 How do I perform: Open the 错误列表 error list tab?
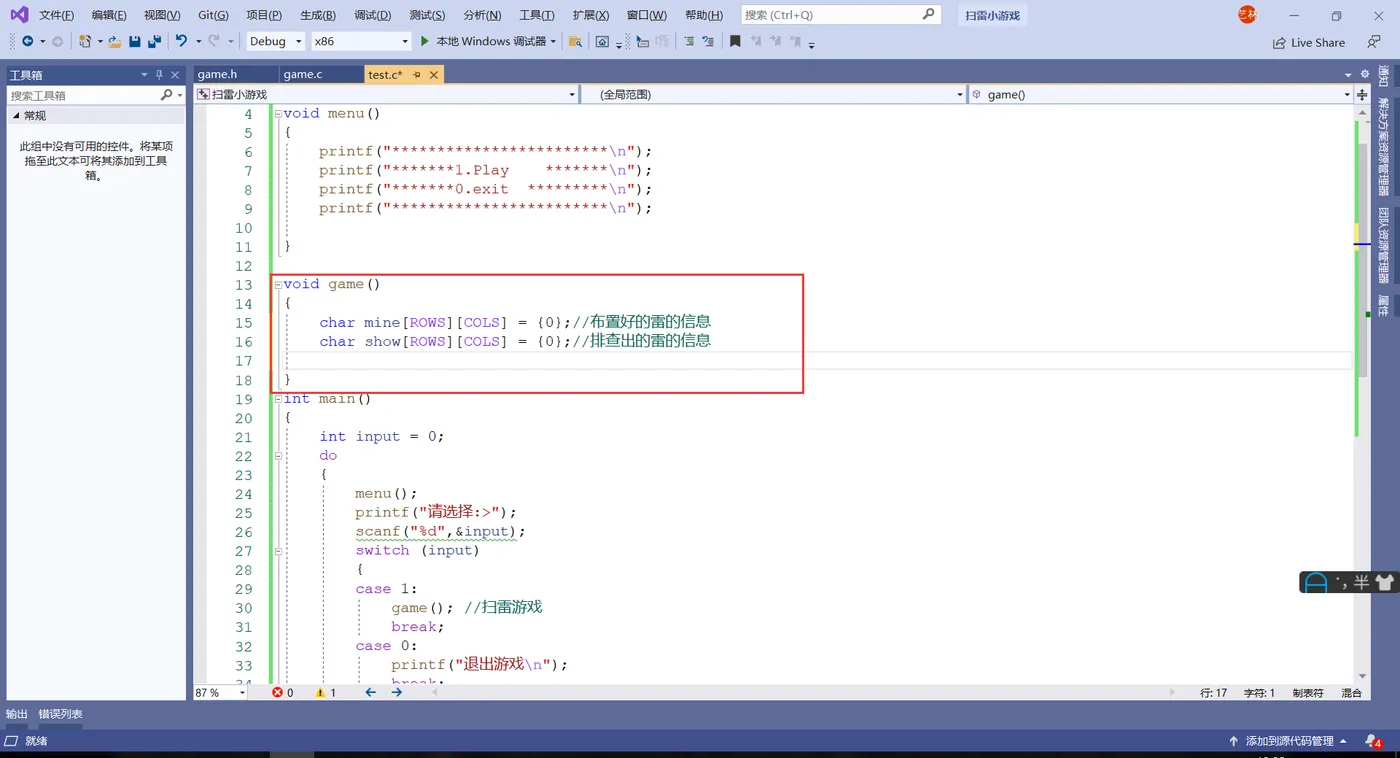click(60, 714)
